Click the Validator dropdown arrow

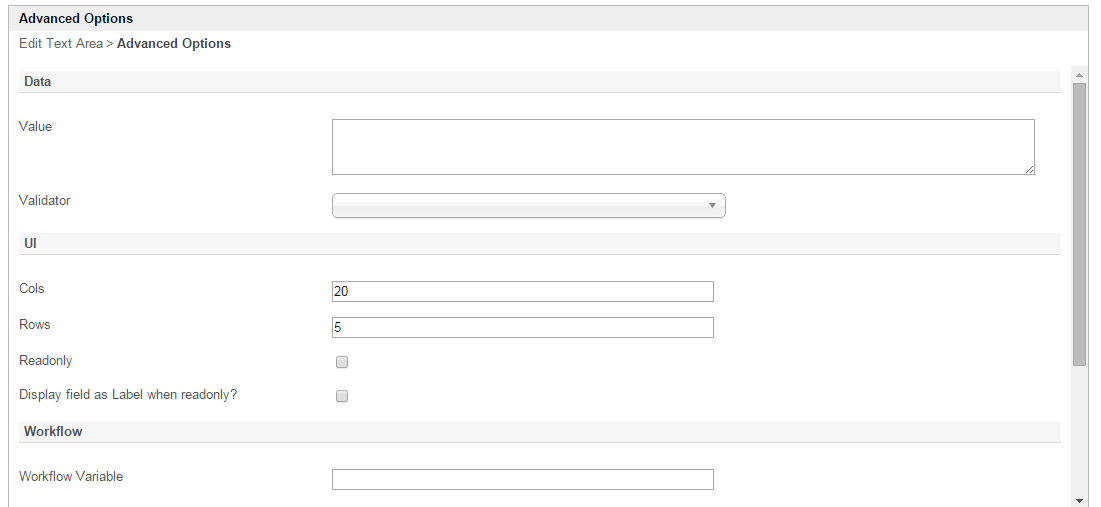click(x=712, y=205)
